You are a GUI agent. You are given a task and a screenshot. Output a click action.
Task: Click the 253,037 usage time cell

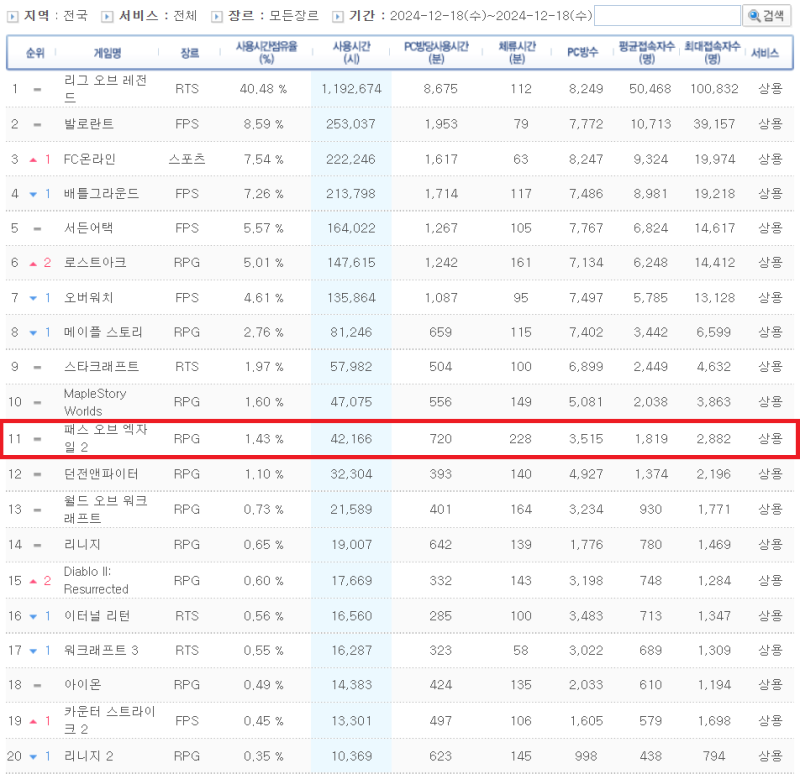[x=351, y=124]
